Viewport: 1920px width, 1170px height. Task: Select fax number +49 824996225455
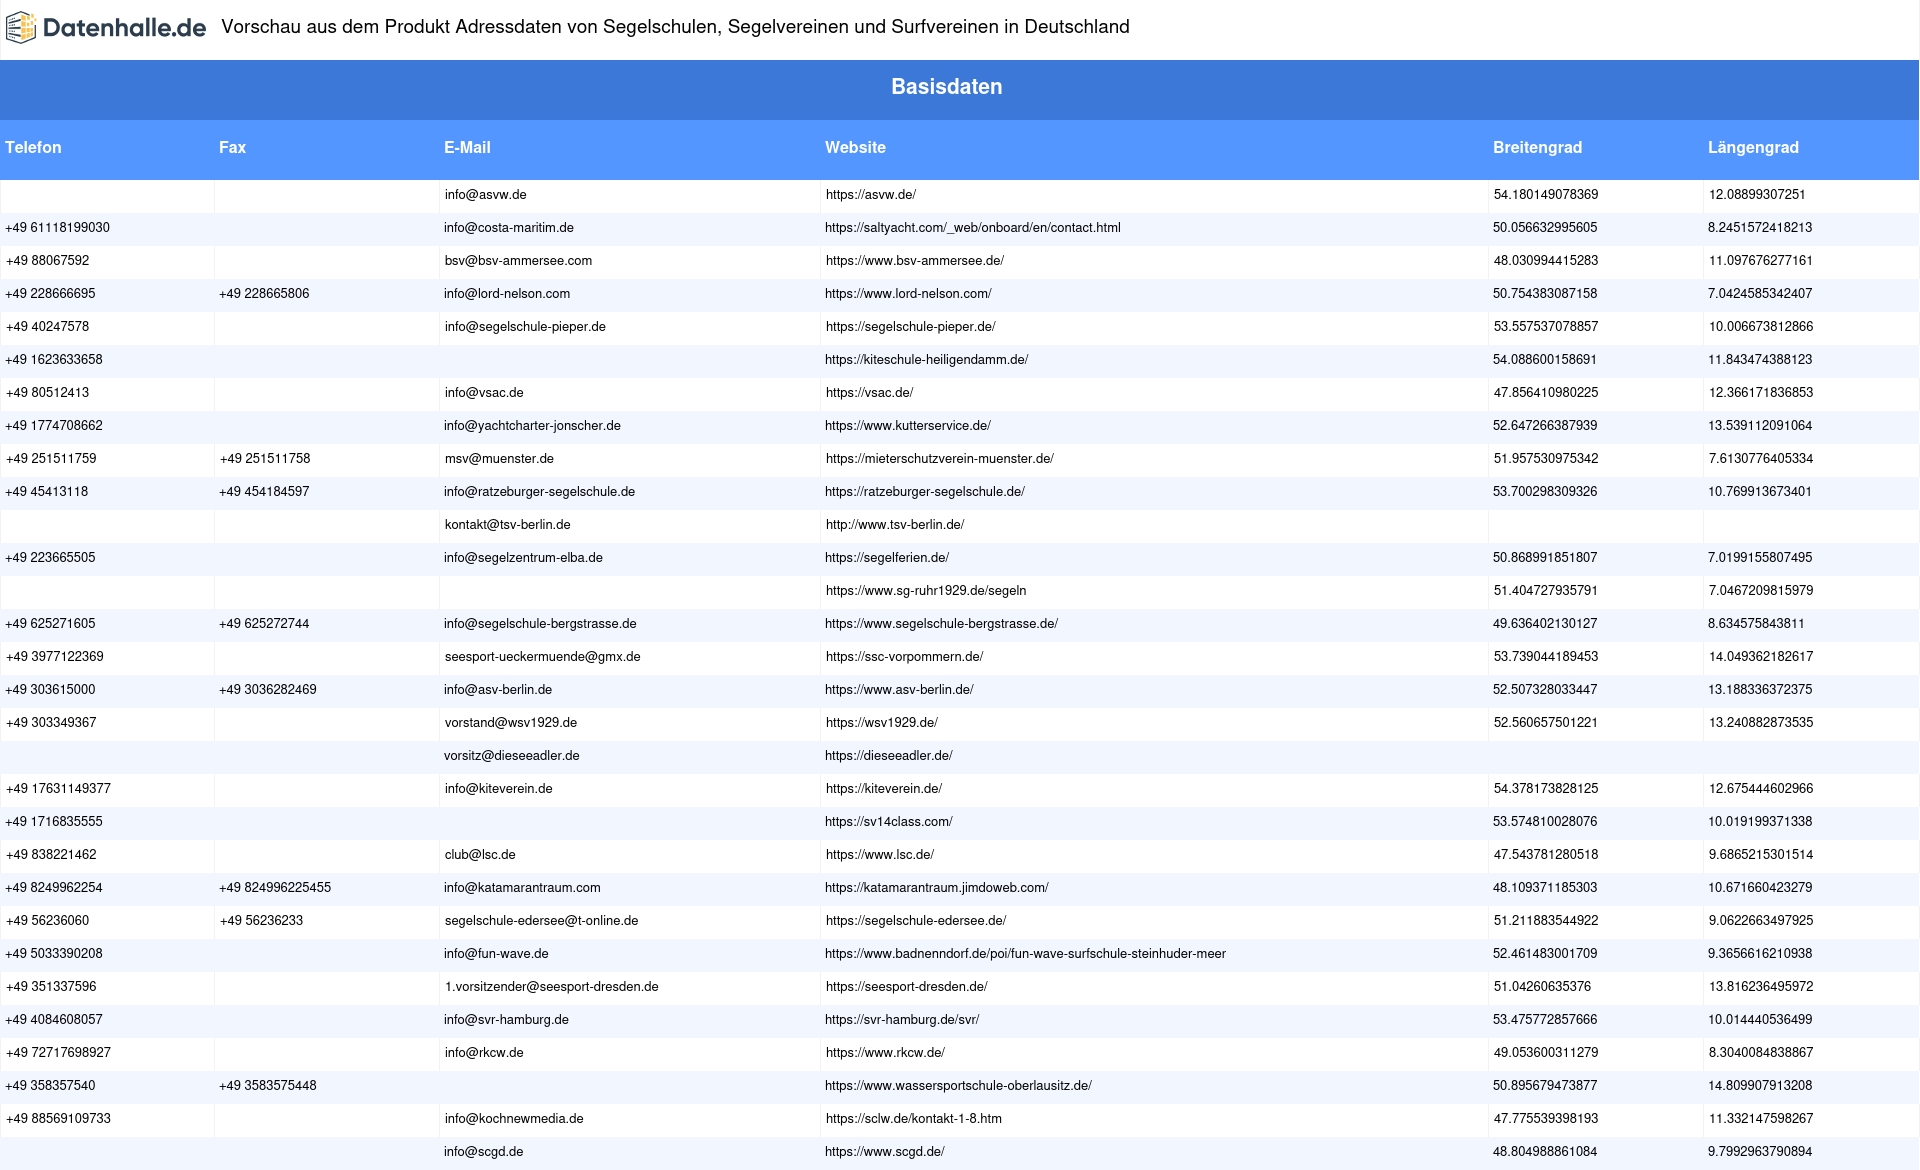pos(275,888)
